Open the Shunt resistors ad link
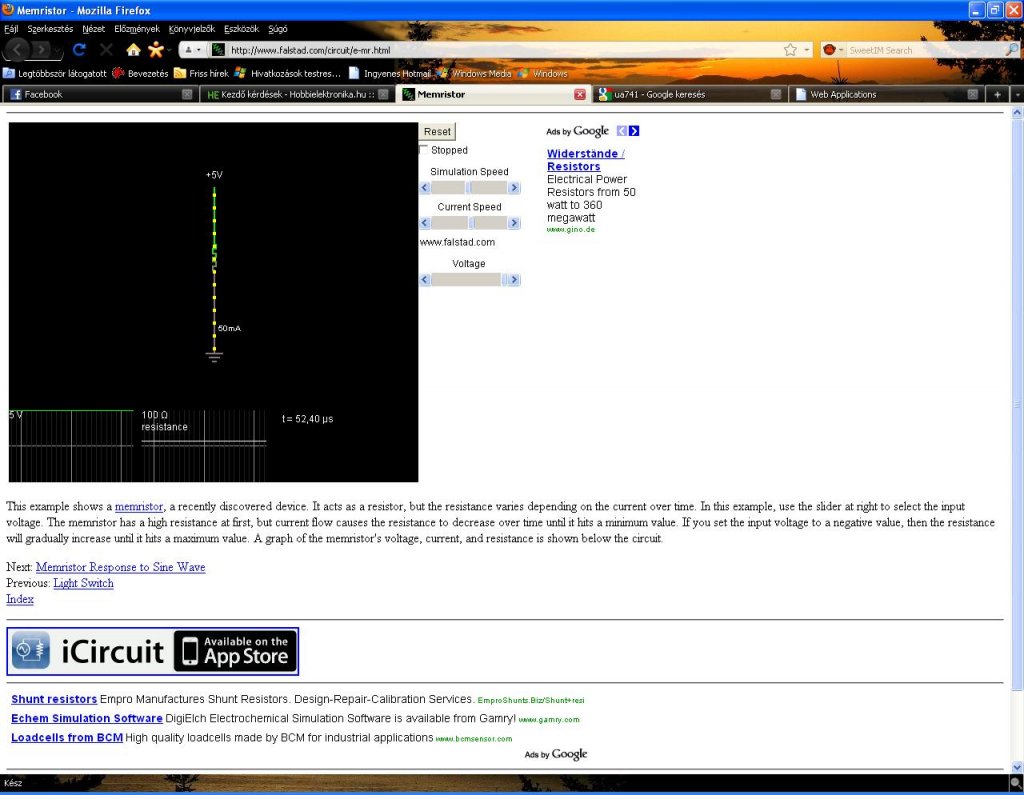This screenshot has height=795, width=1024. (54, 699)
